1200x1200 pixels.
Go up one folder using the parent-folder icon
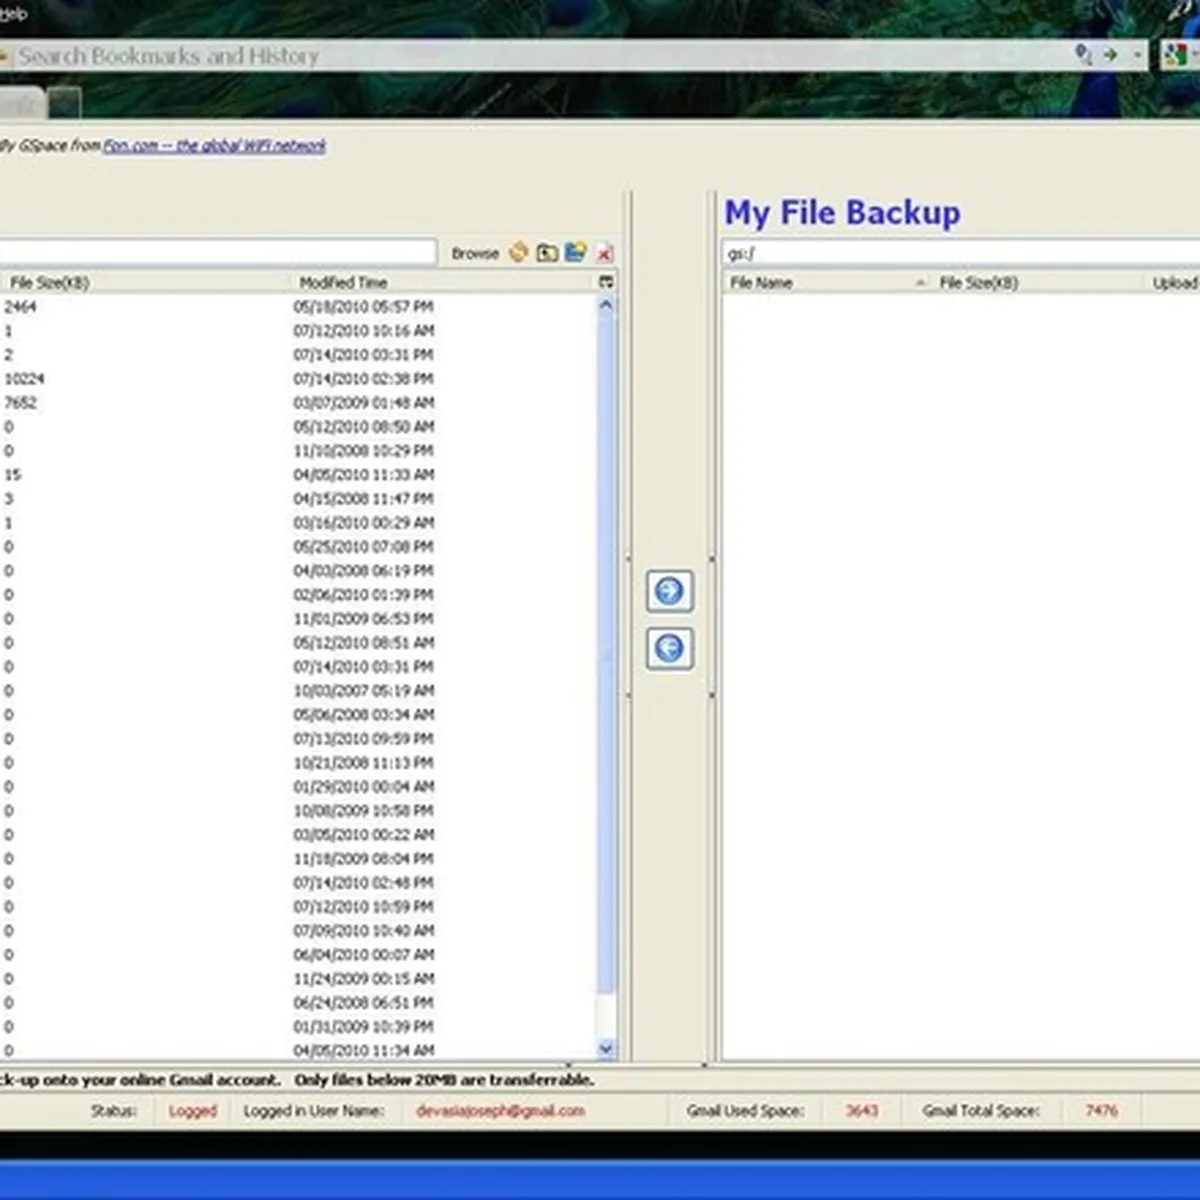coord(547,252)
